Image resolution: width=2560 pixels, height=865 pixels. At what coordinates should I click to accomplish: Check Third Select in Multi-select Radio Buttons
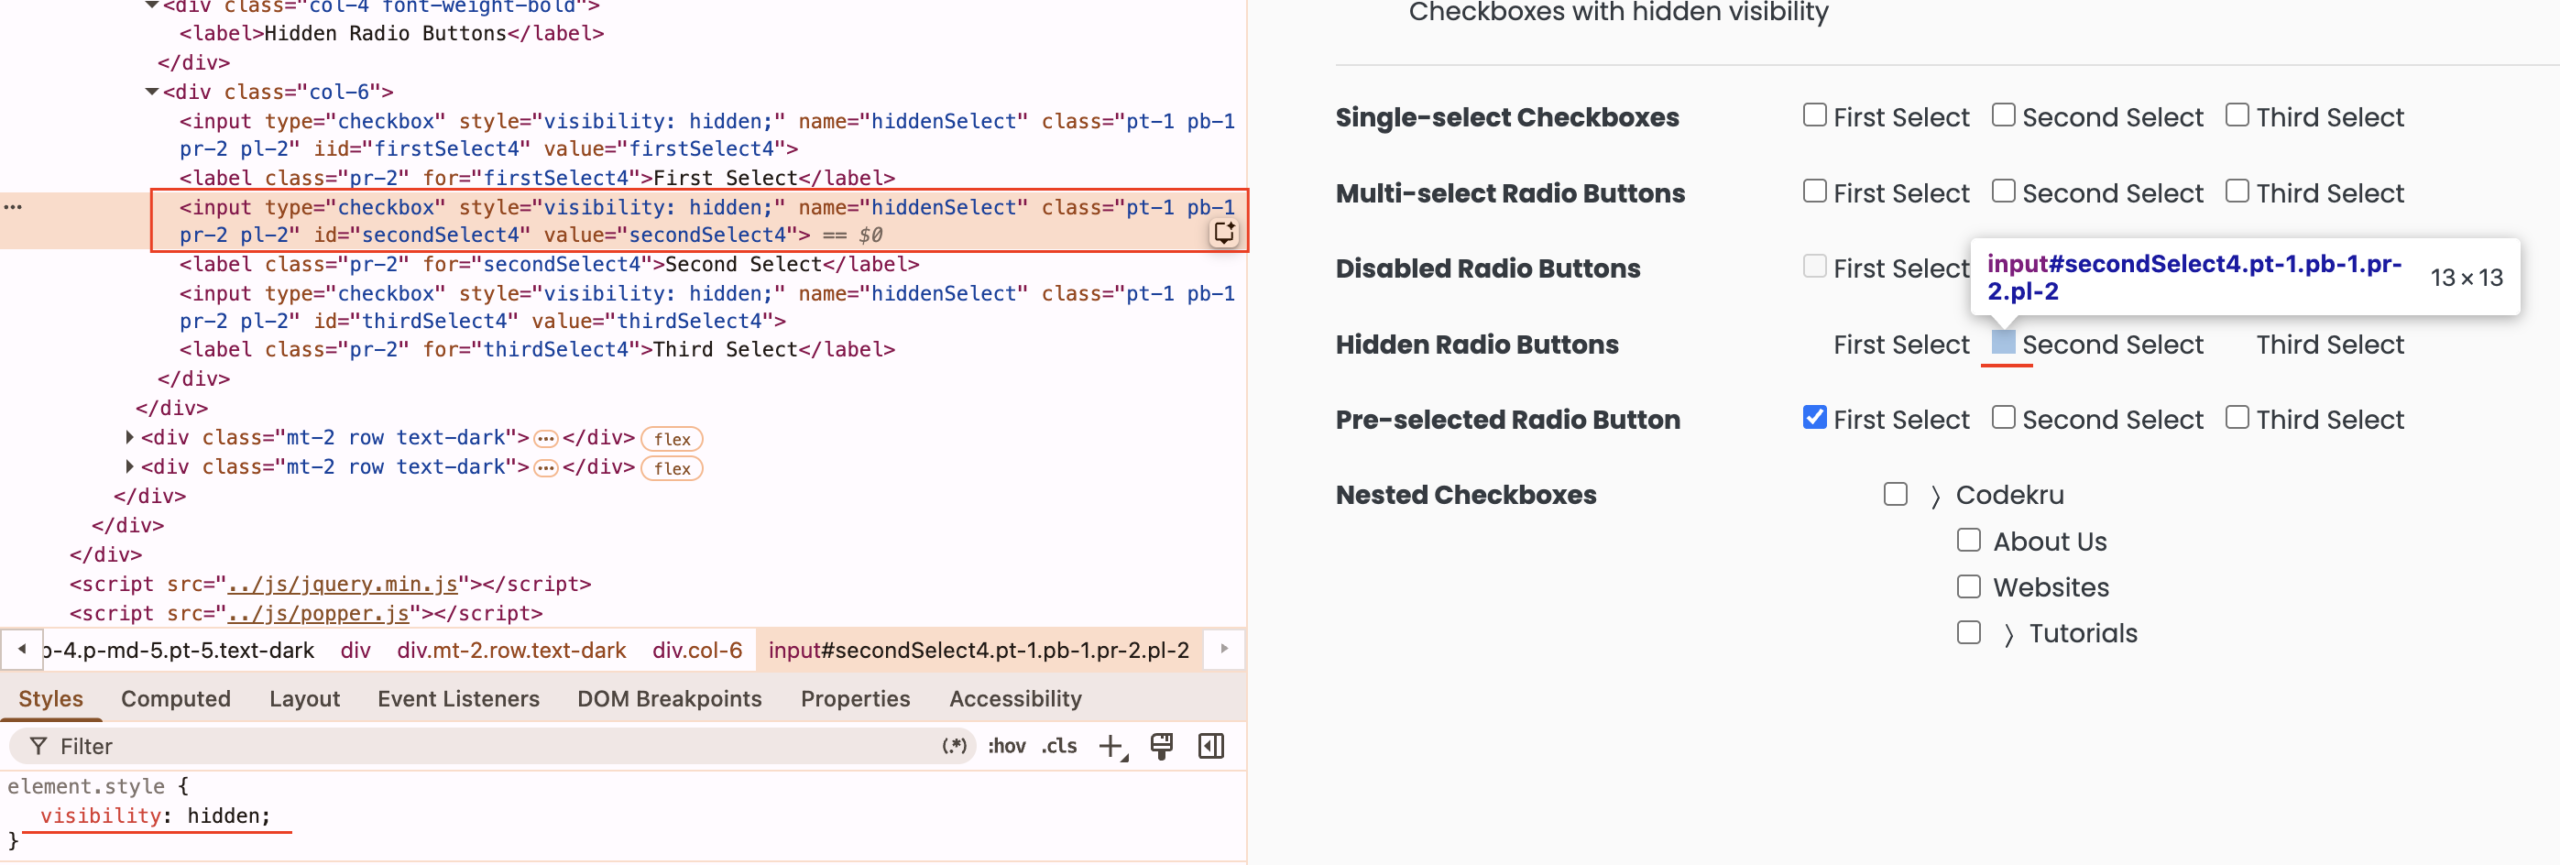coord(2237,191)
